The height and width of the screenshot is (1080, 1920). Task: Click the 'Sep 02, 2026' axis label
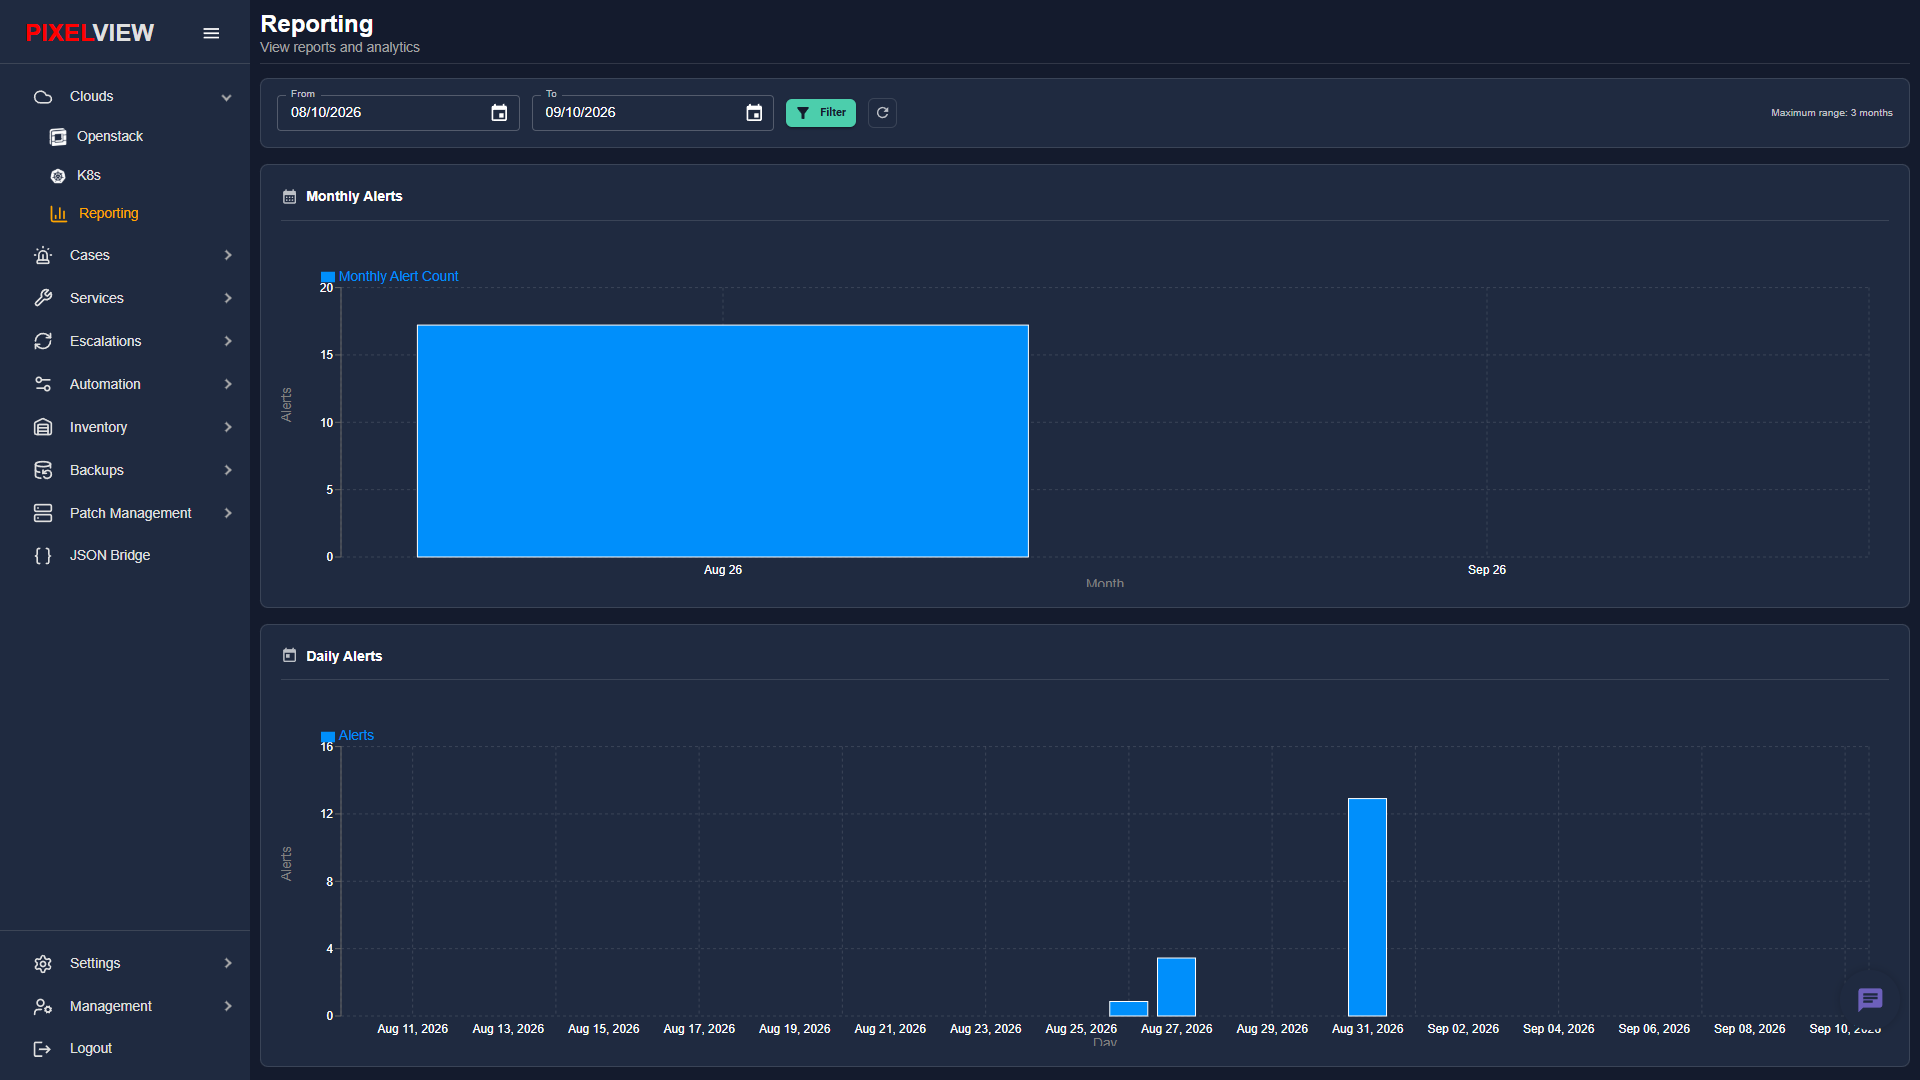(x=1463, y=1029)
